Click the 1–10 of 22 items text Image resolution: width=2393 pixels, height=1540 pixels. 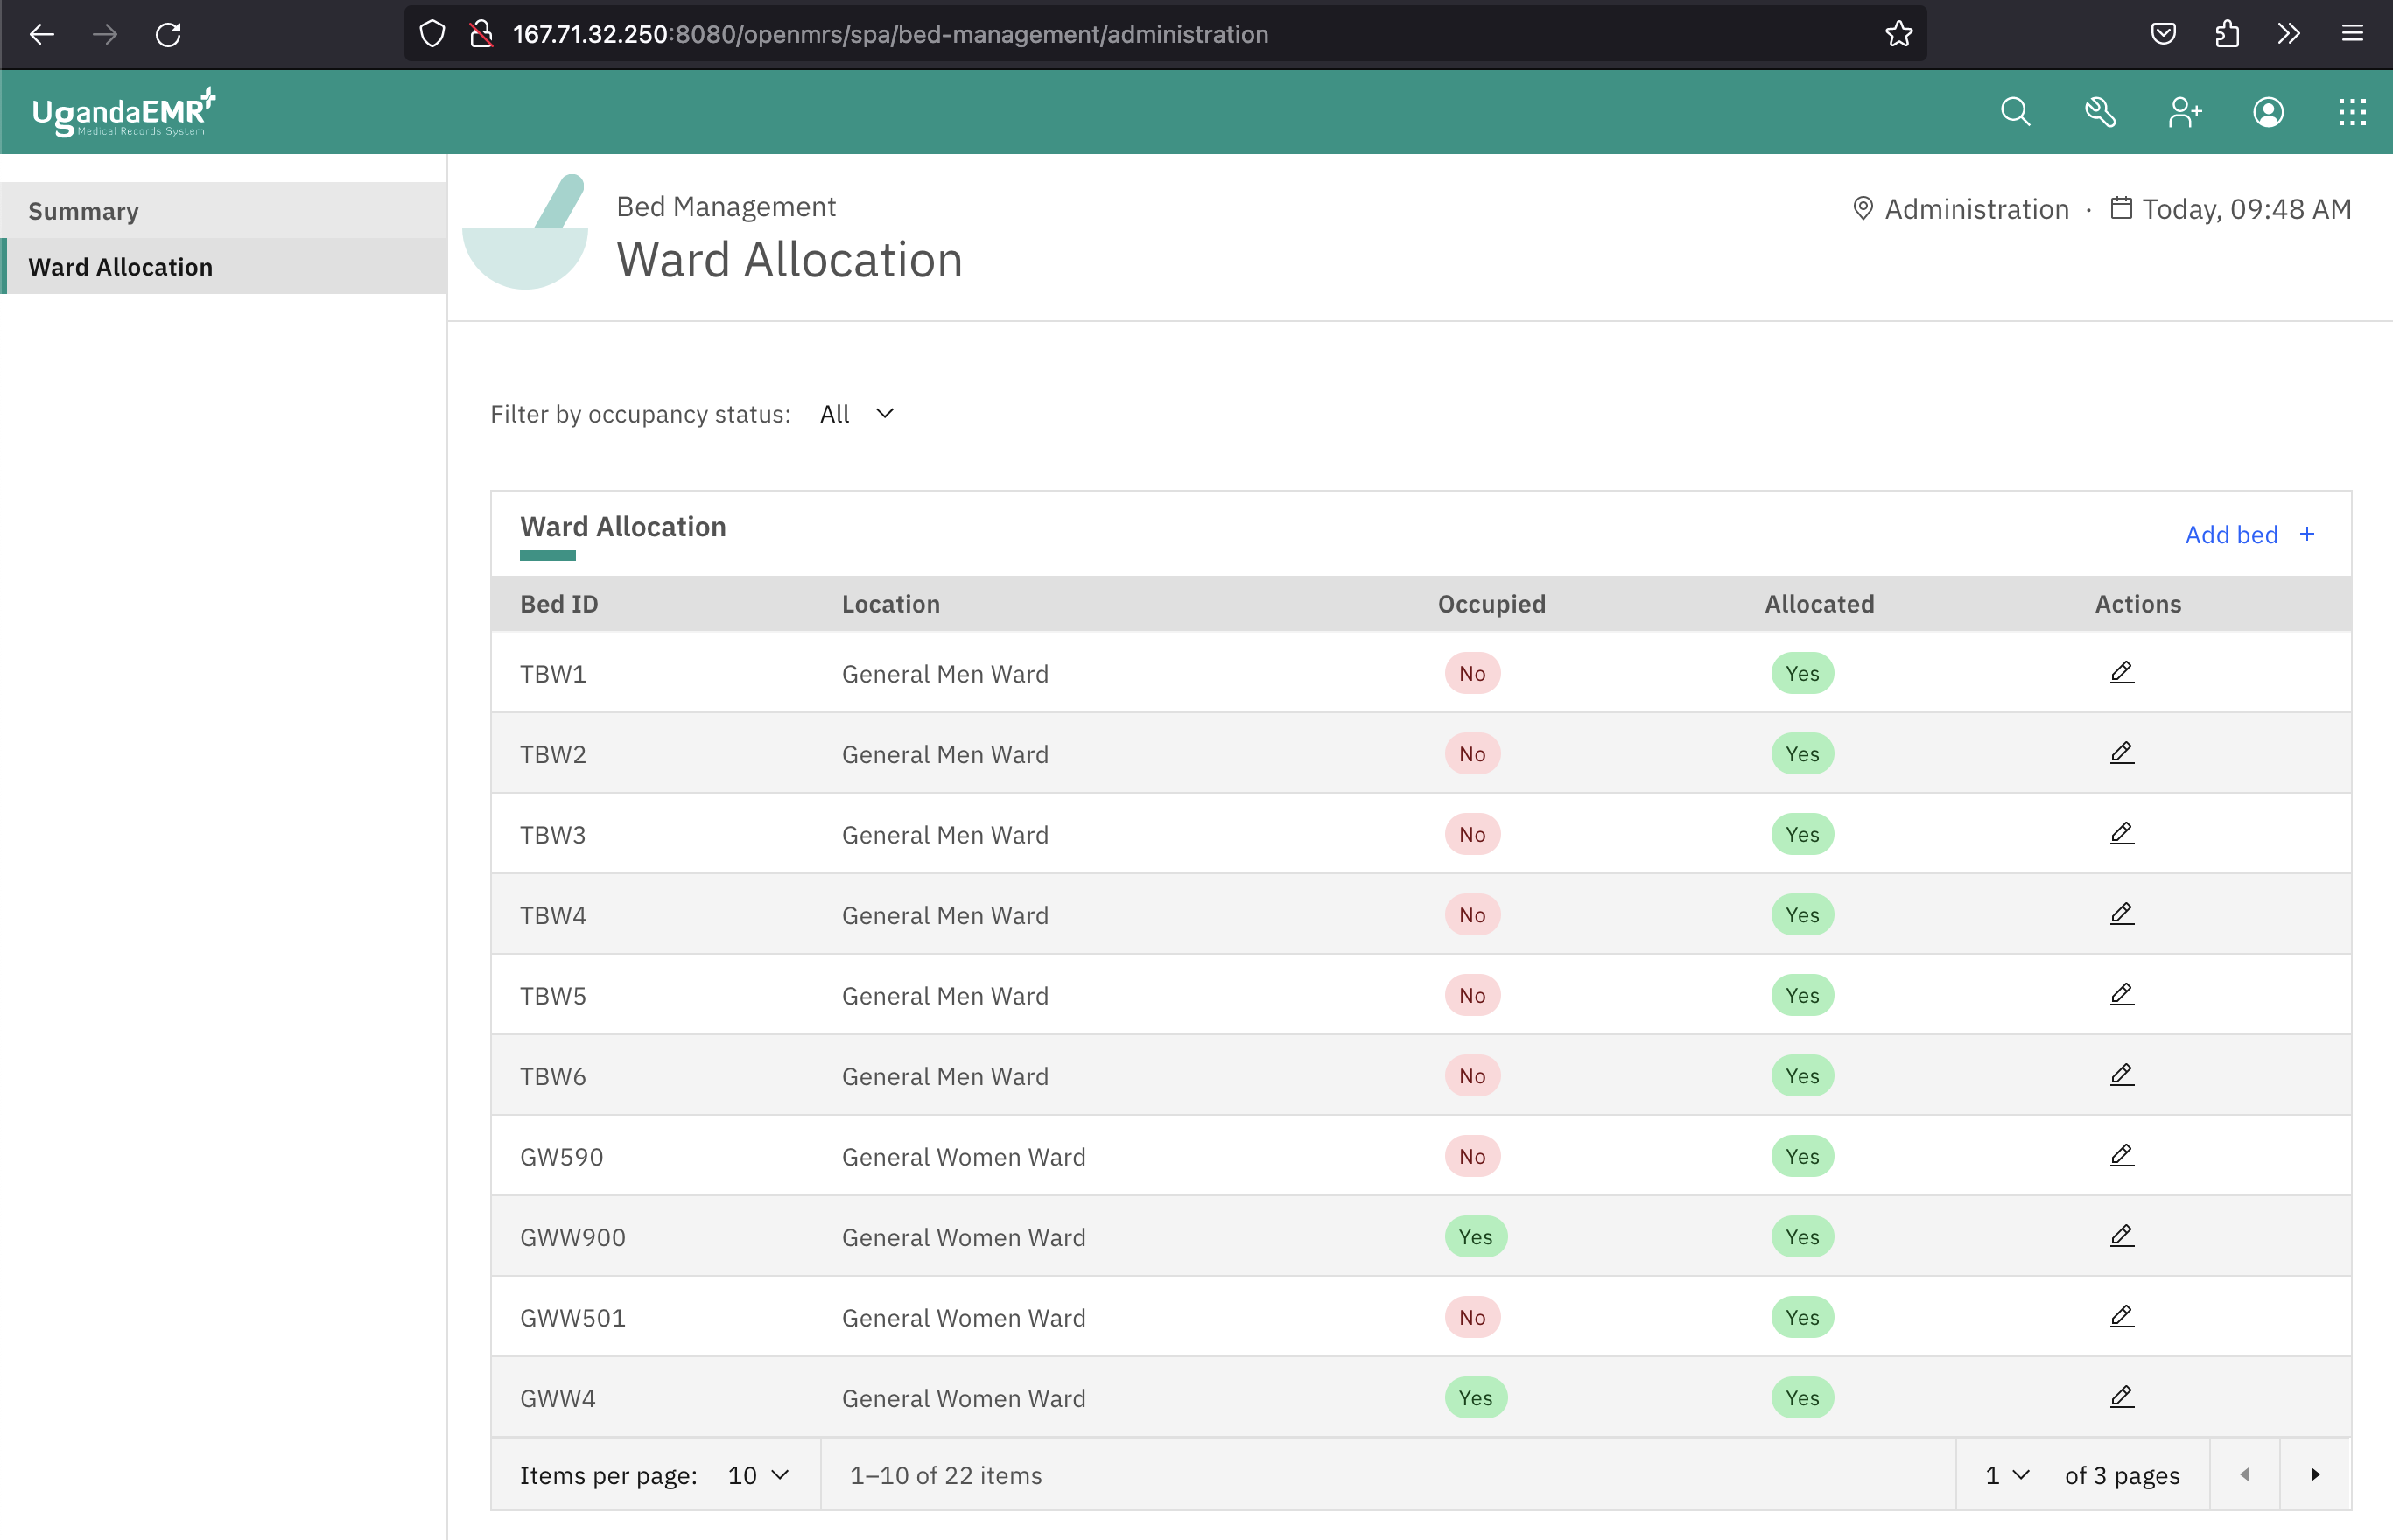pos(945,1475)
